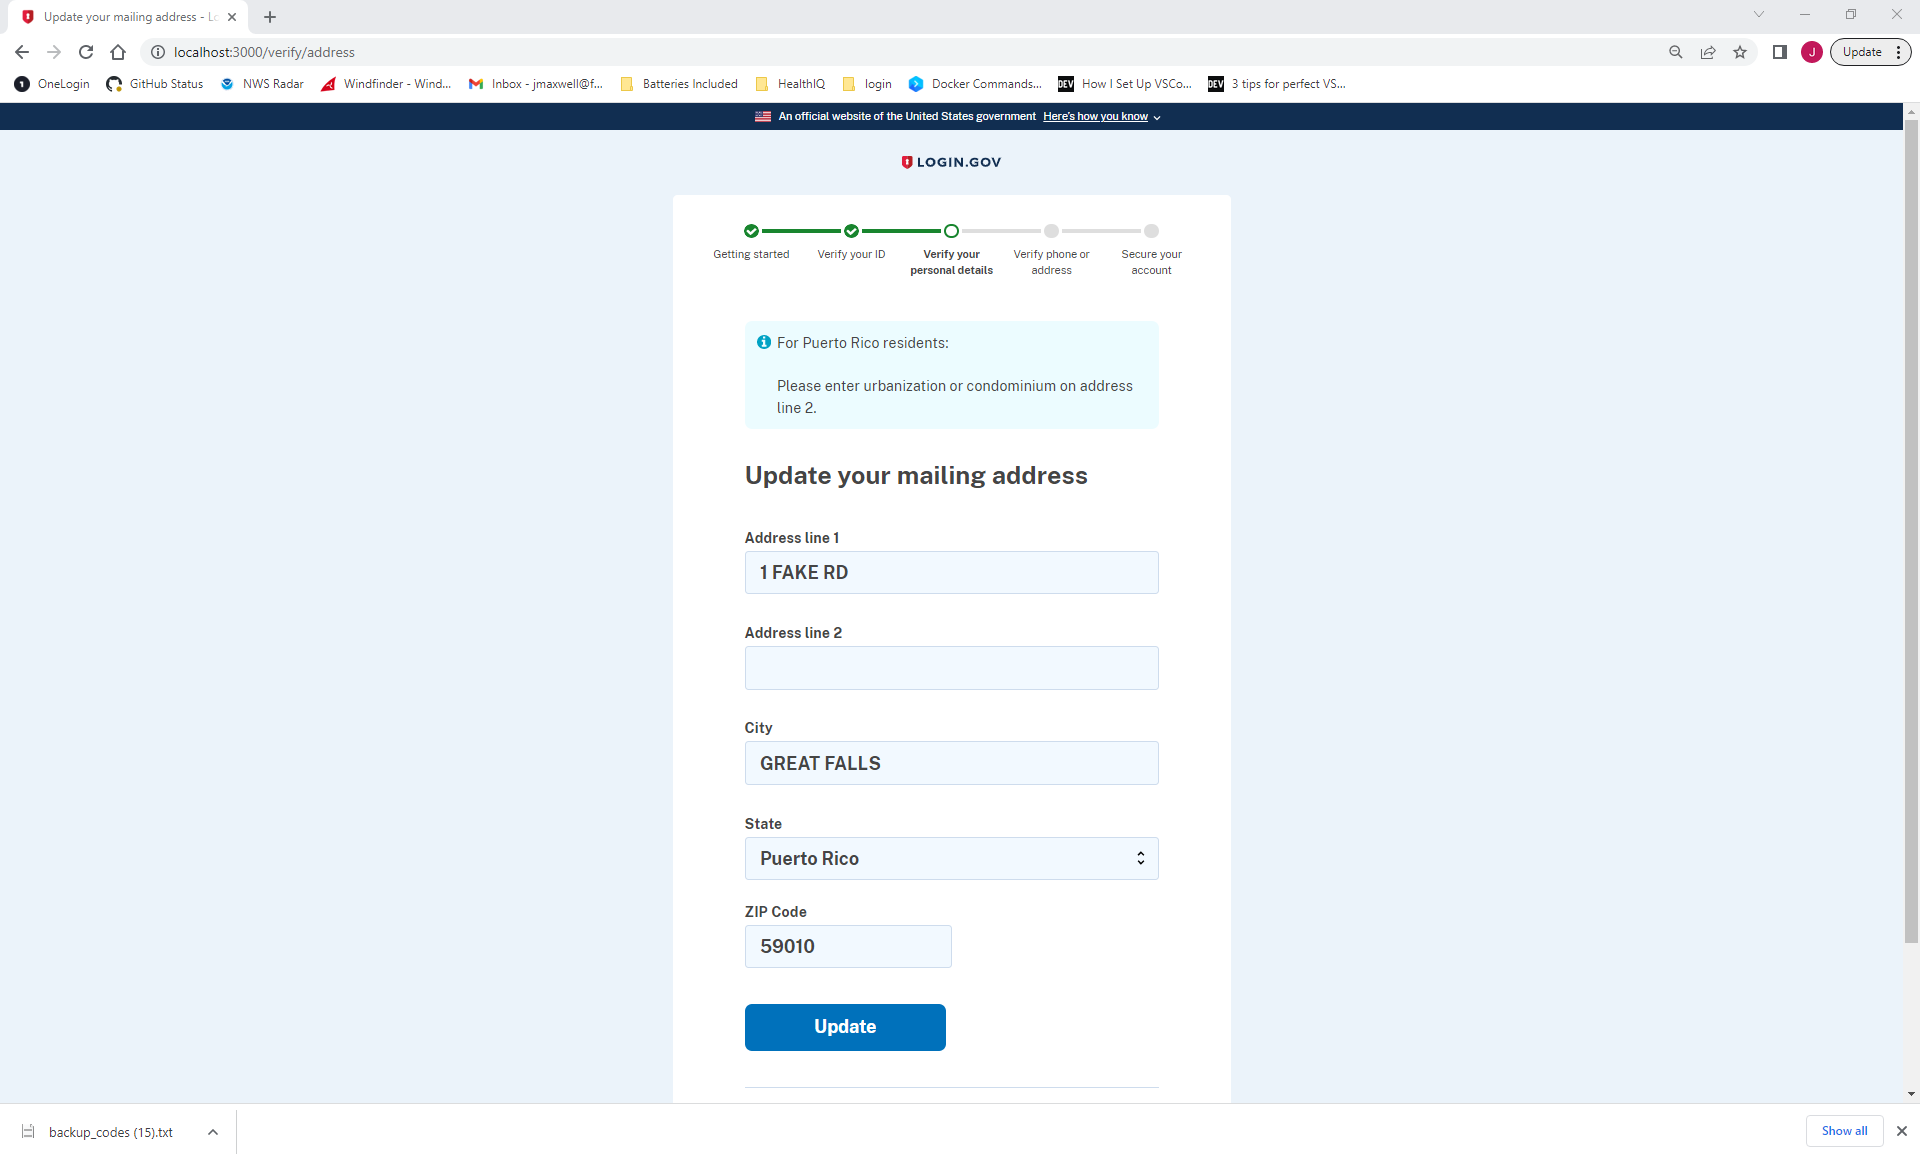Open menu arrow beside backup_codes download
Screen dimensions: 1920x1160
click(x=213, y=1132)
